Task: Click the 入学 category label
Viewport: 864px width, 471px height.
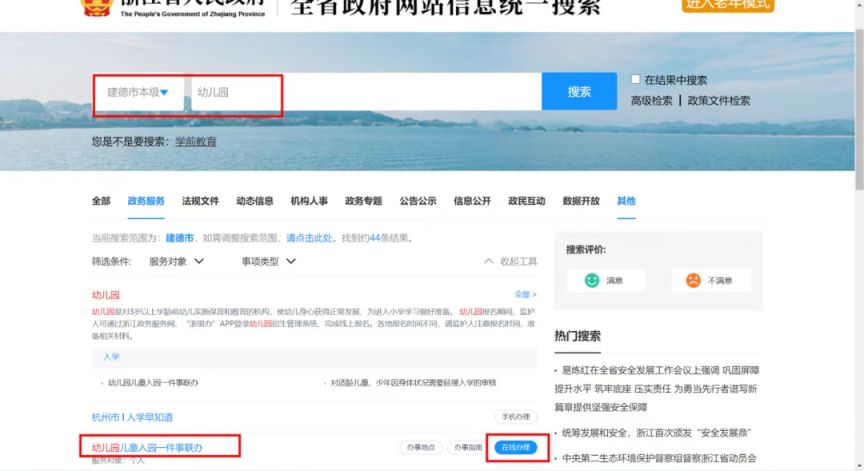Action: pos(111,356)
